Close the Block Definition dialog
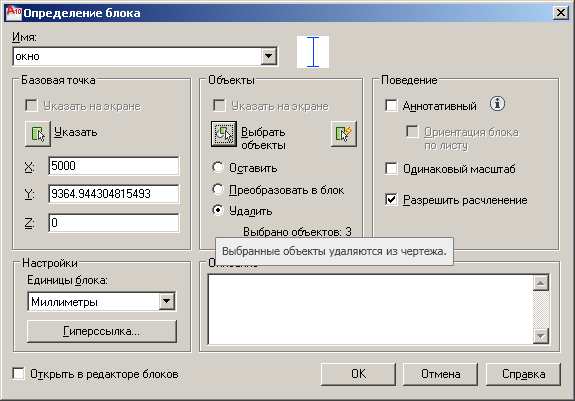Screen dimensions: 575x401 pos(561,13)
